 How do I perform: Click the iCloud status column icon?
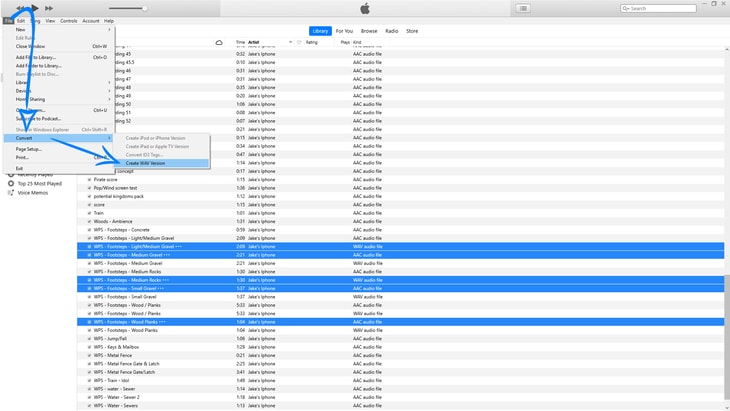219,42
